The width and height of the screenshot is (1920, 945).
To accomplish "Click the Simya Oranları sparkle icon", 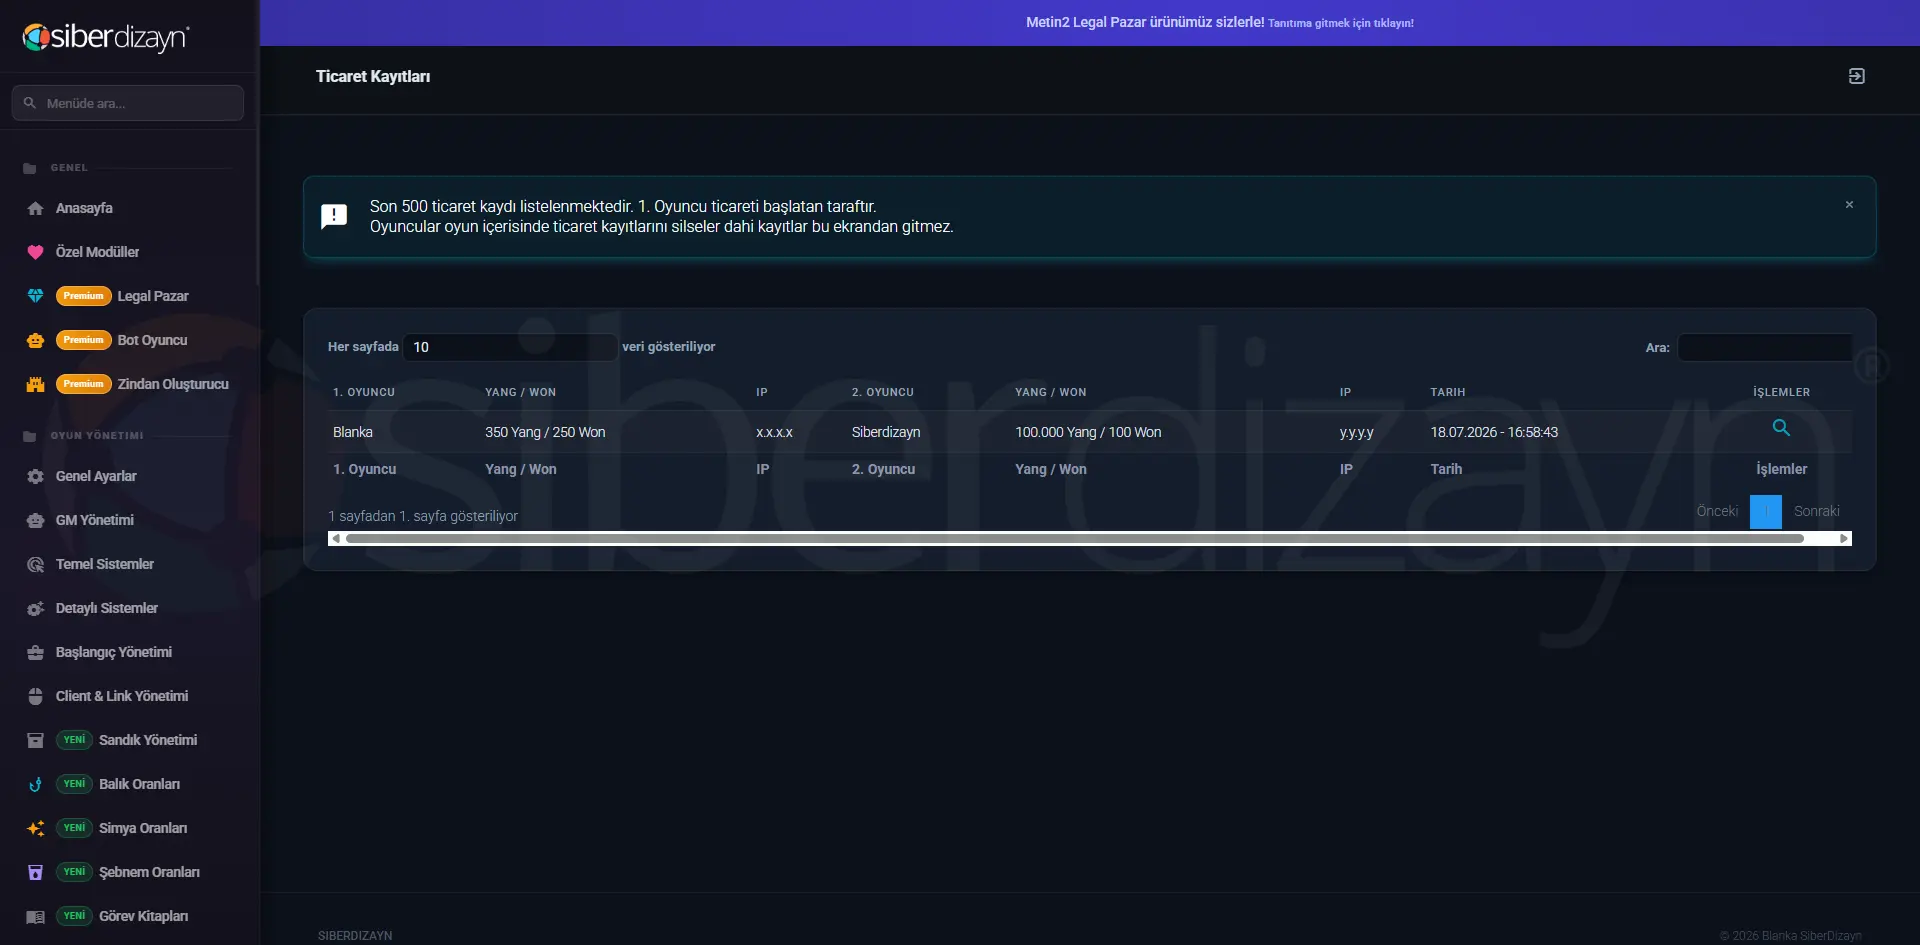I will click(35, 828).
